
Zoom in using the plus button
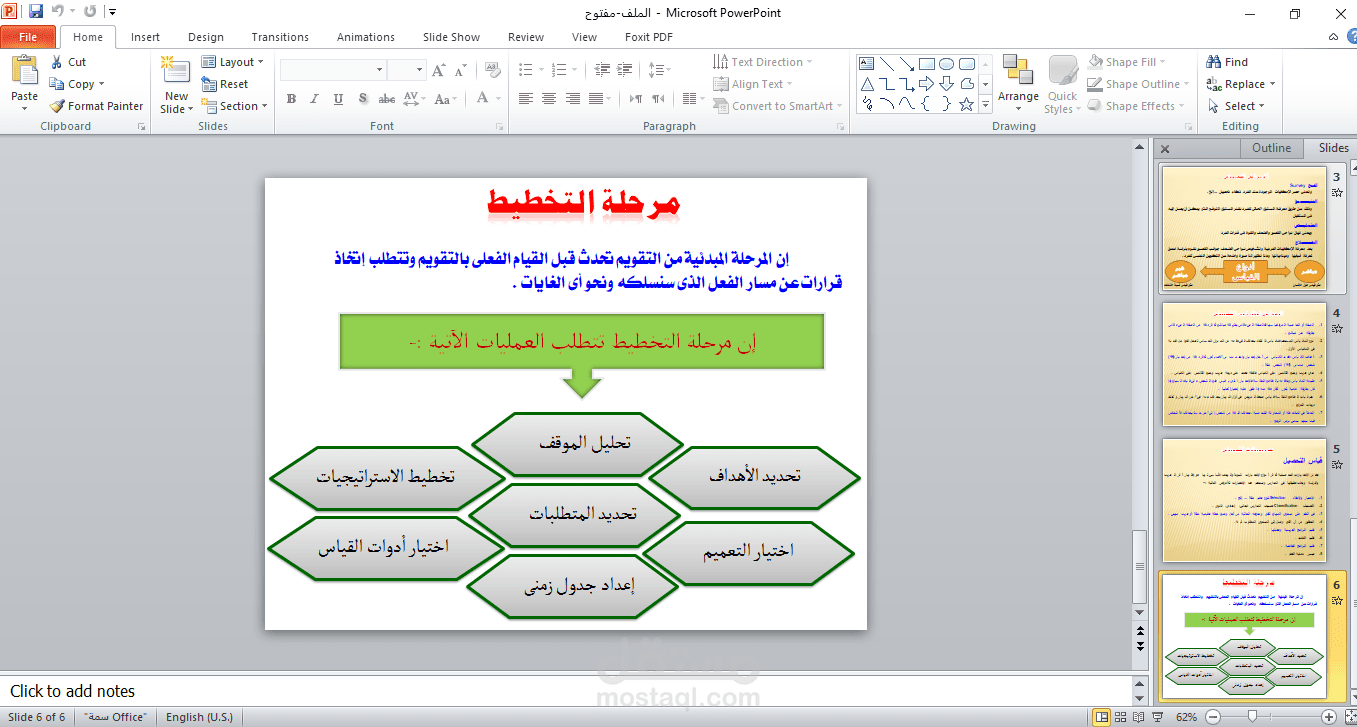[1328, 716]
